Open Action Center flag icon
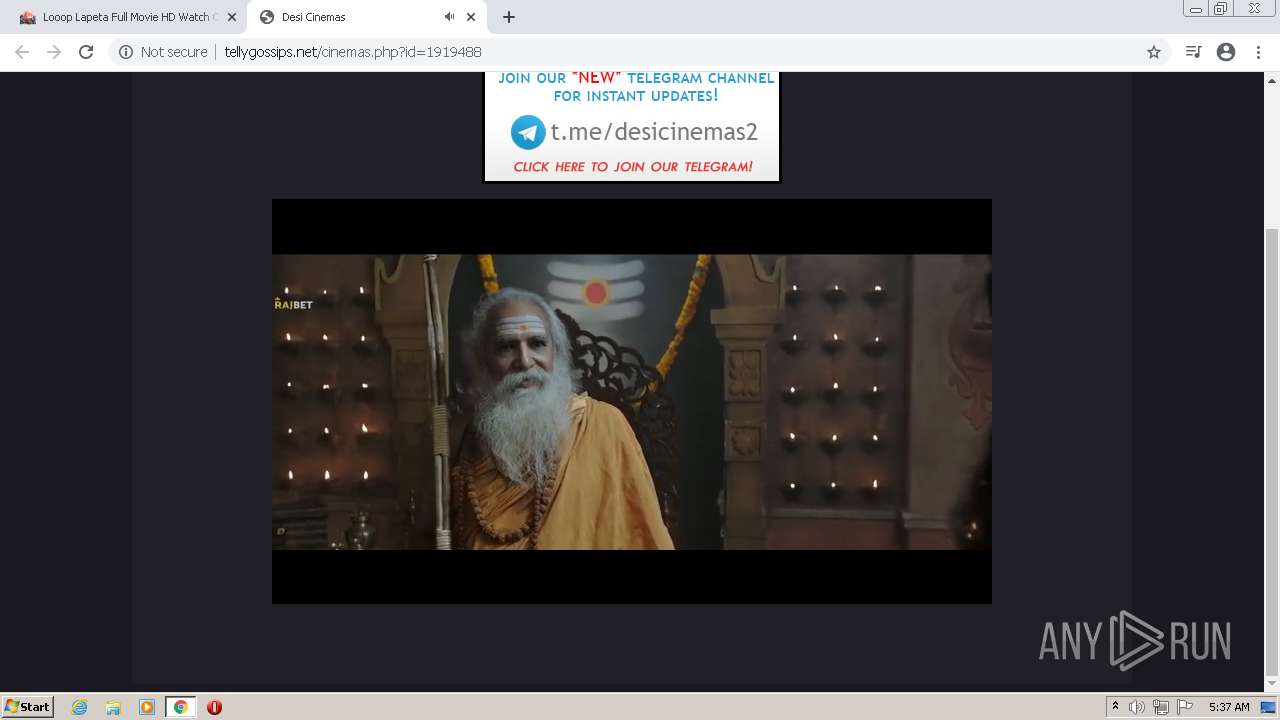 (x=1185, y=707)
